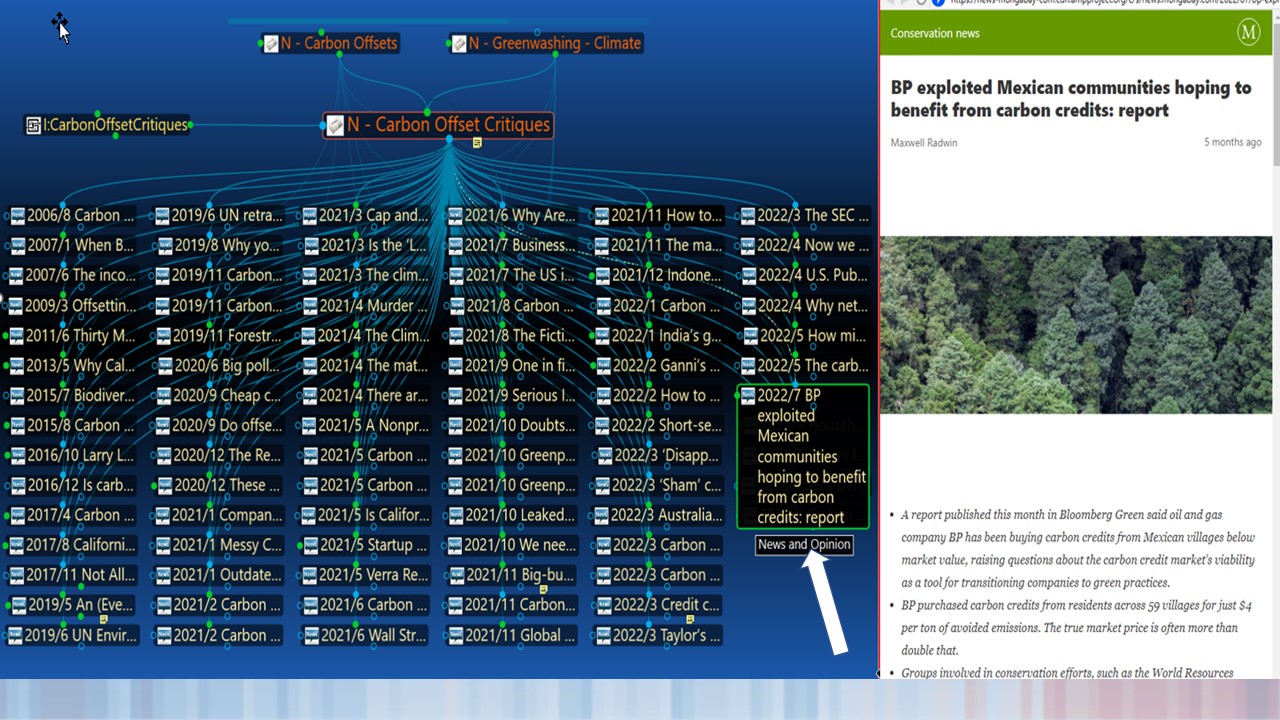Click author name Maxwell Radwin
1280x720 pixels.
[924, 143]
